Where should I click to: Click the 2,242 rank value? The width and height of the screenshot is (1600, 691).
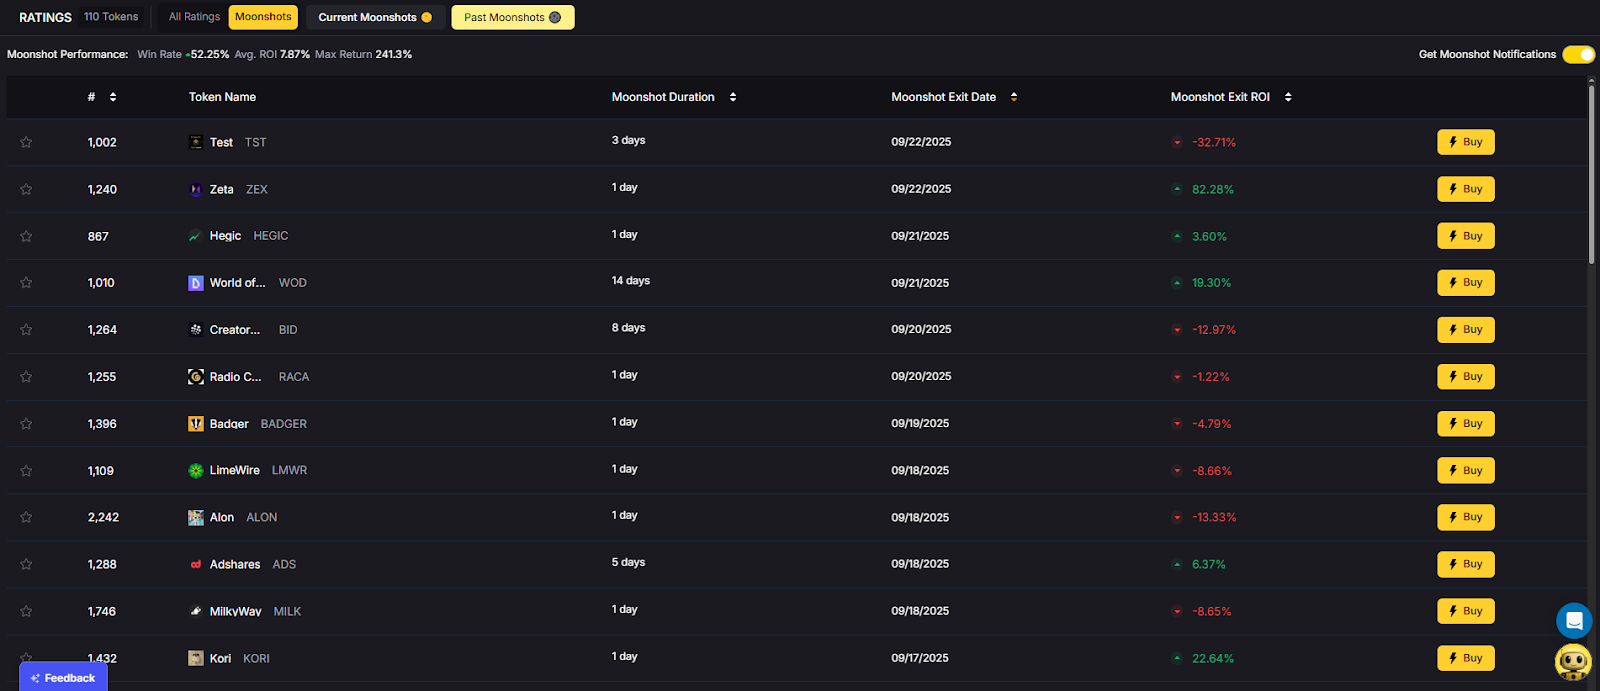103,517
